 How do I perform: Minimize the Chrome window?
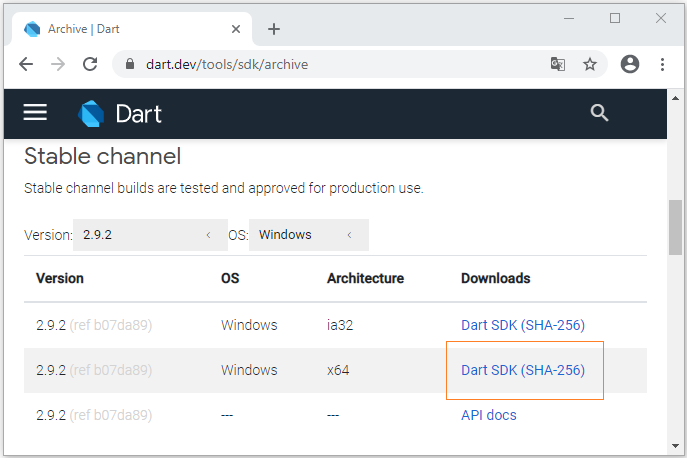(x=569, y=18)
